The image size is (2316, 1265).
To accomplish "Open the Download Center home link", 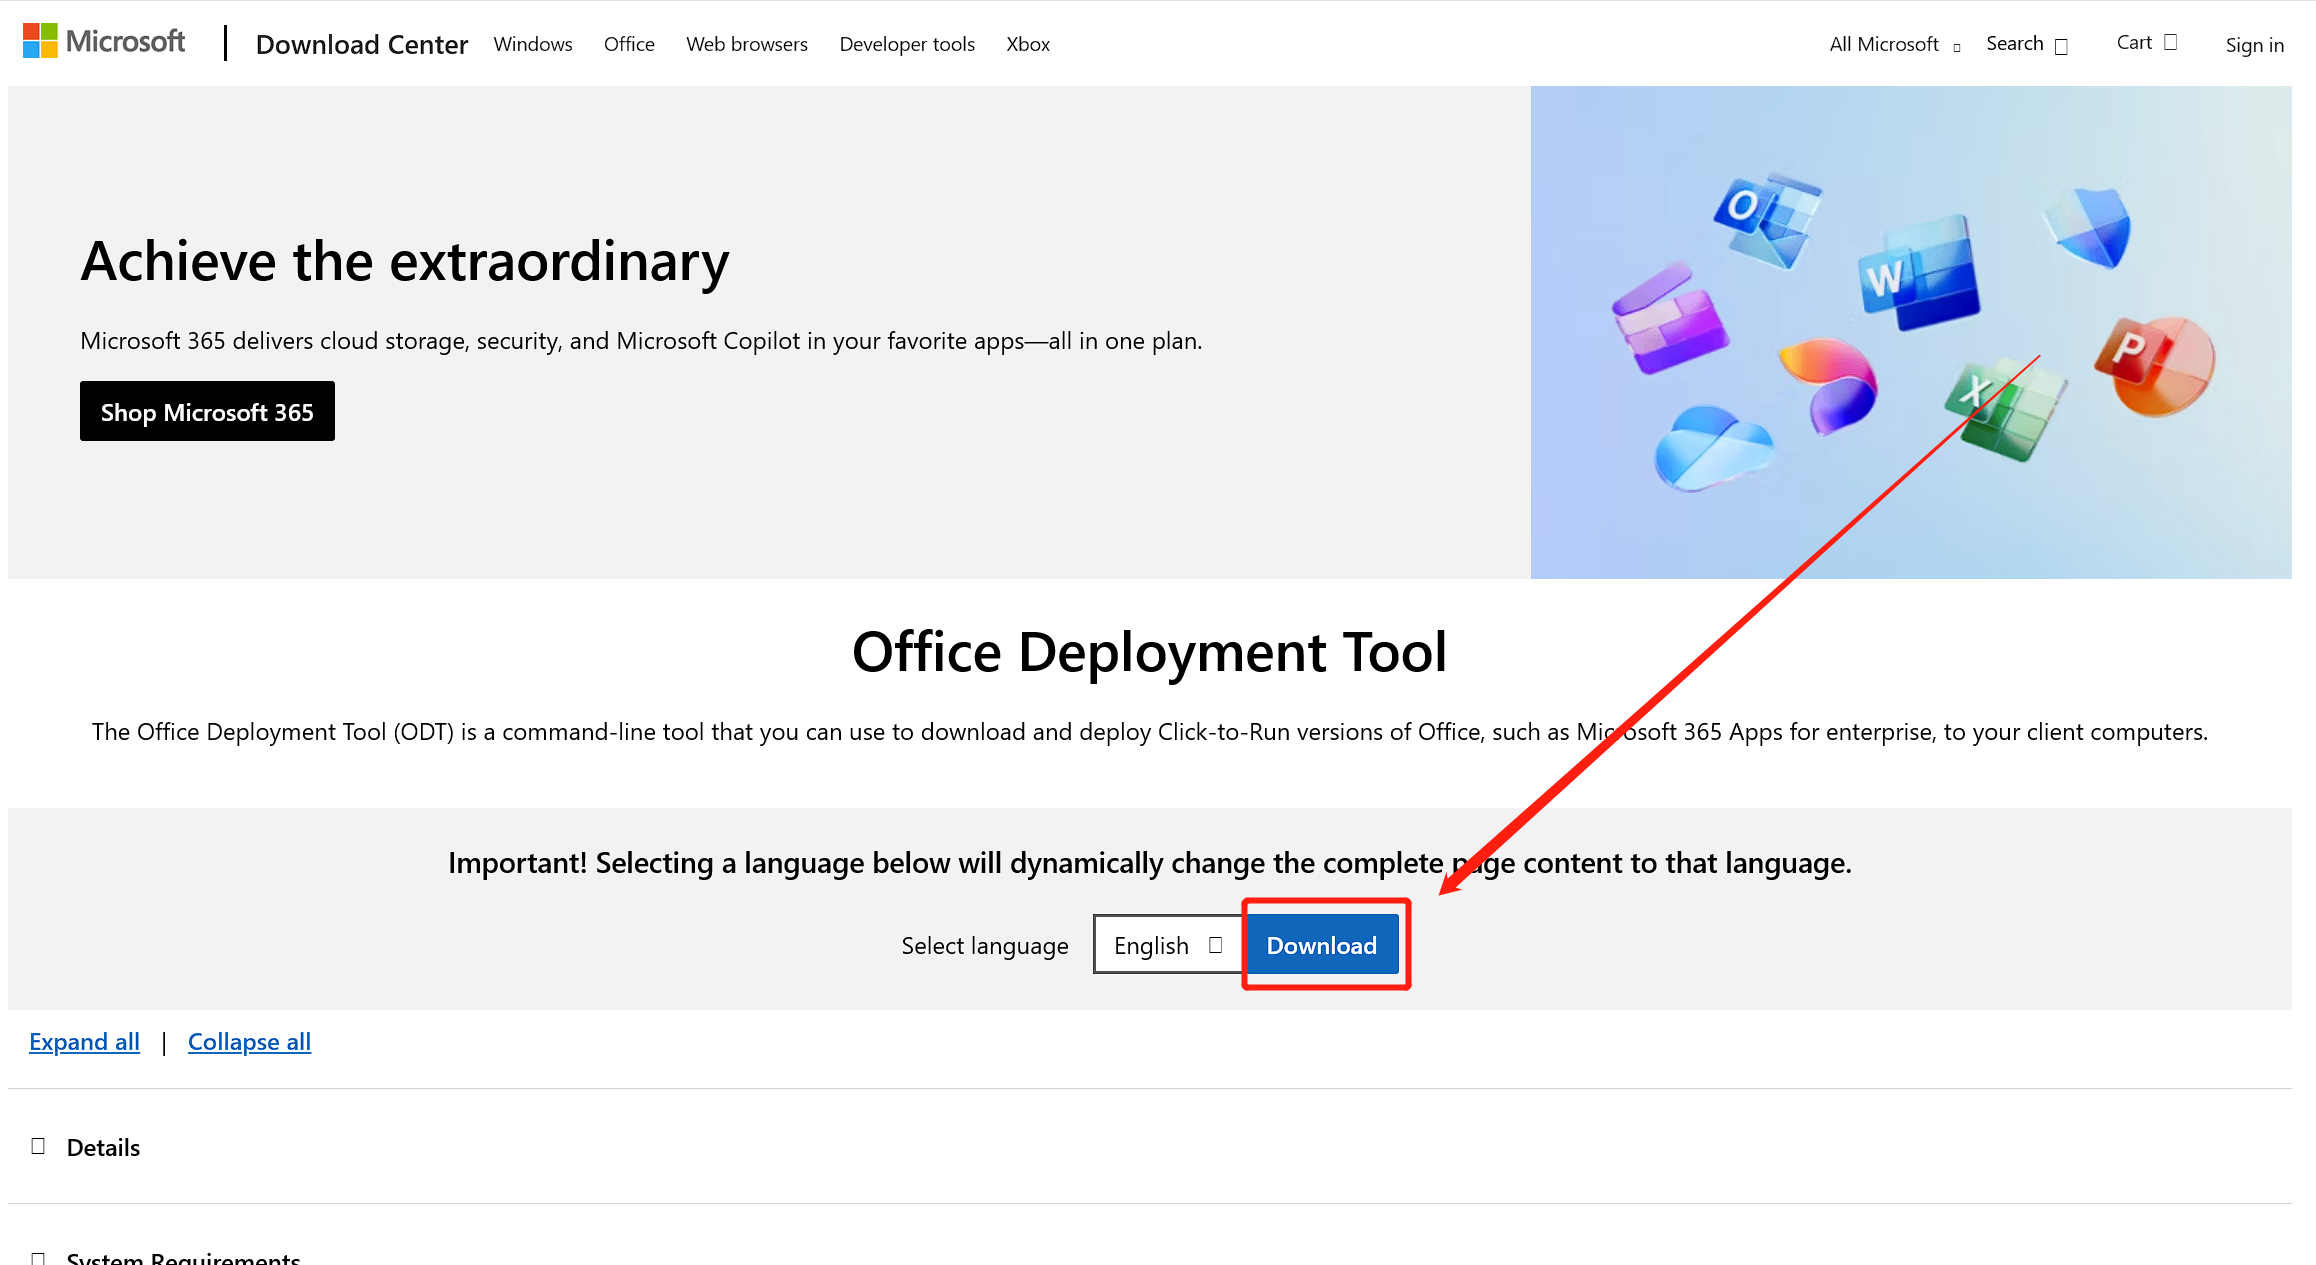I will (x=361, y=44).
